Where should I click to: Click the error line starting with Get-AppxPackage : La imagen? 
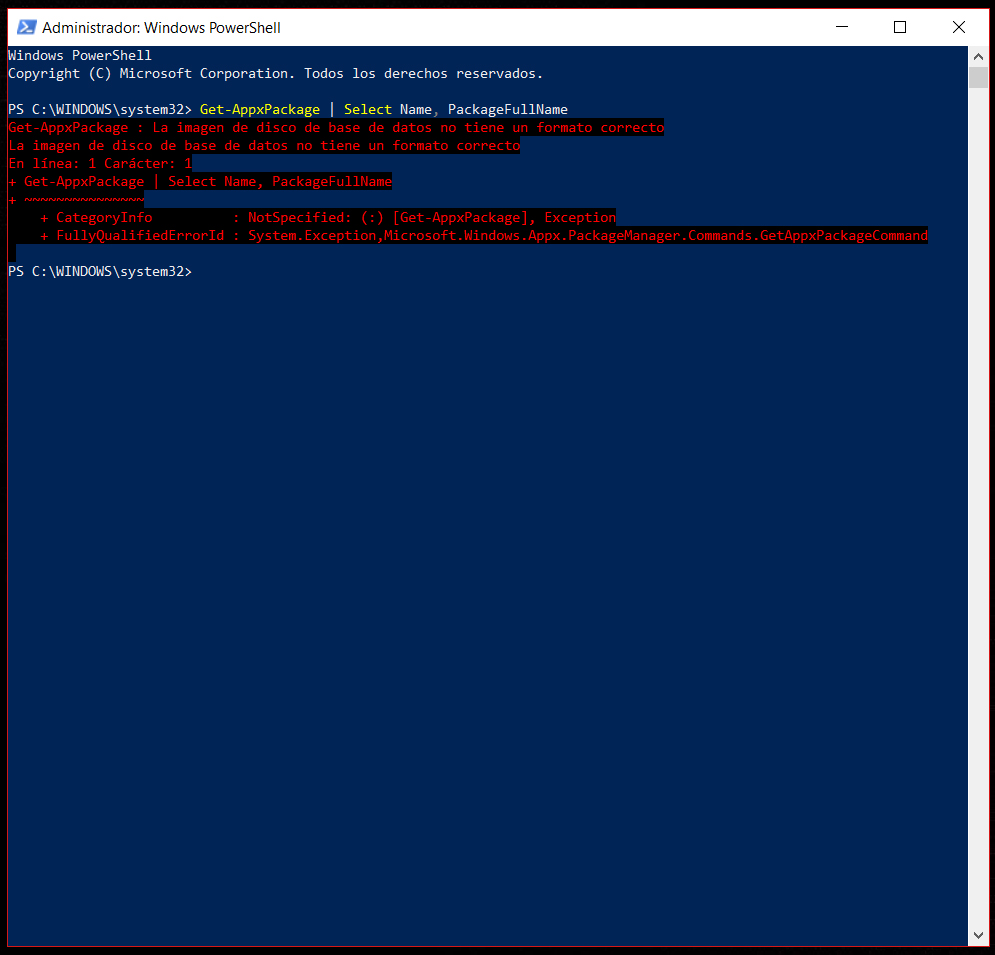pos(336,128)
